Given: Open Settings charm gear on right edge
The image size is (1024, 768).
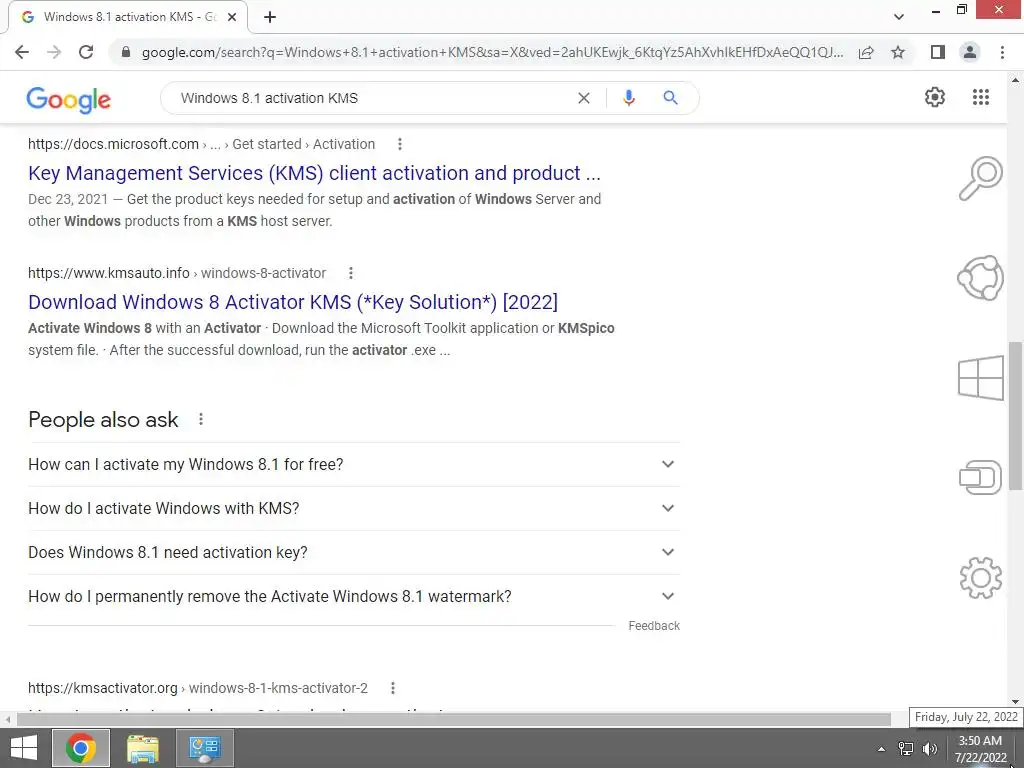Looking at the screenshot, I should tap(981, 577).
